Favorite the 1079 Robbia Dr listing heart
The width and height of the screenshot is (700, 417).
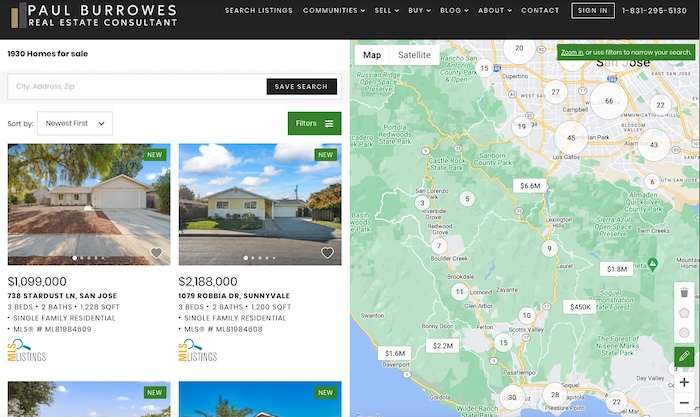click(x=327, y=253)
